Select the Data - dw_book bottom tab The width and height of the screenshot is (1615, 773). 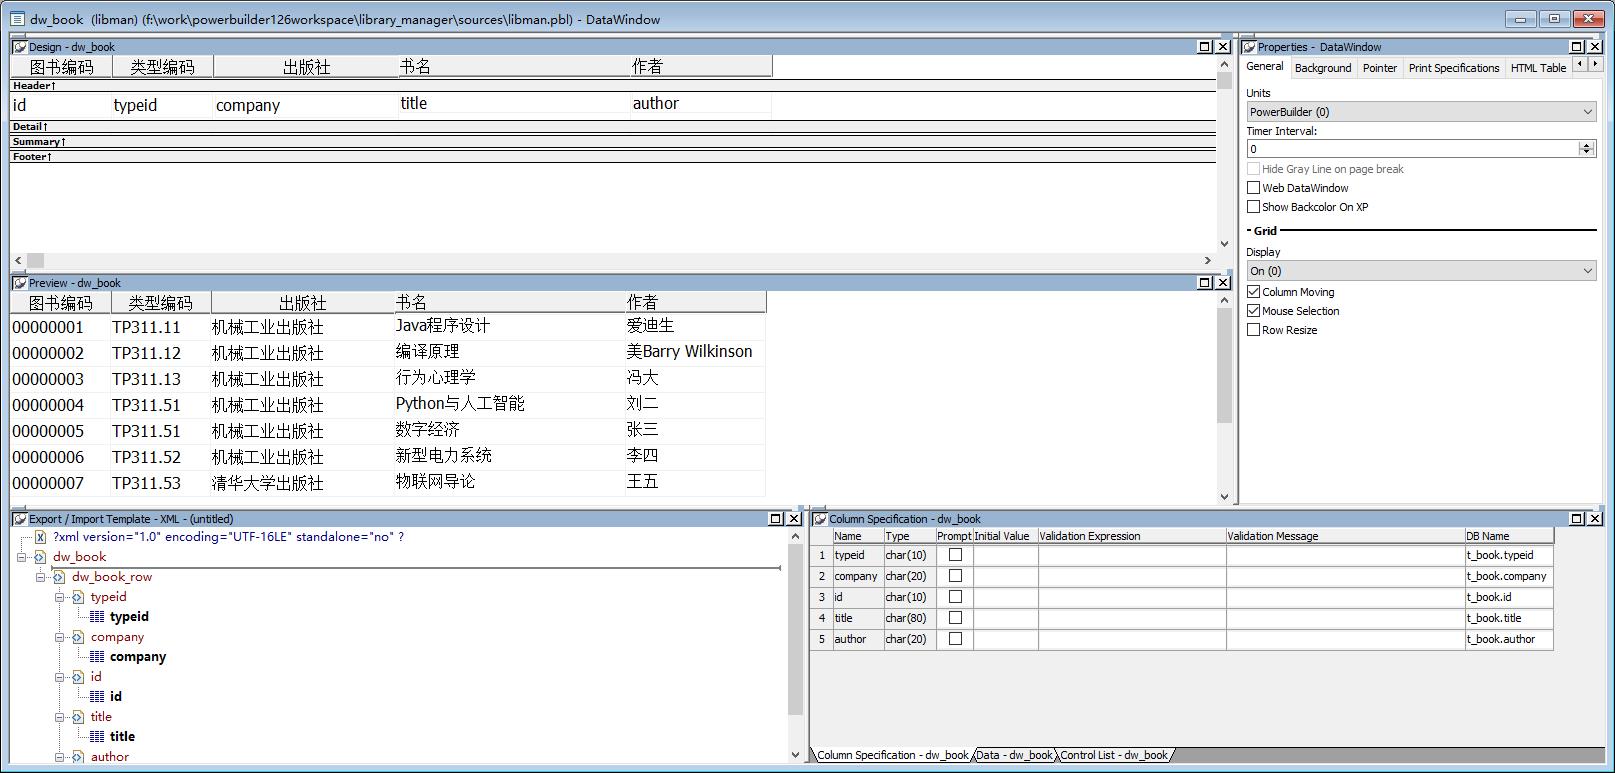coord(1014,755)
